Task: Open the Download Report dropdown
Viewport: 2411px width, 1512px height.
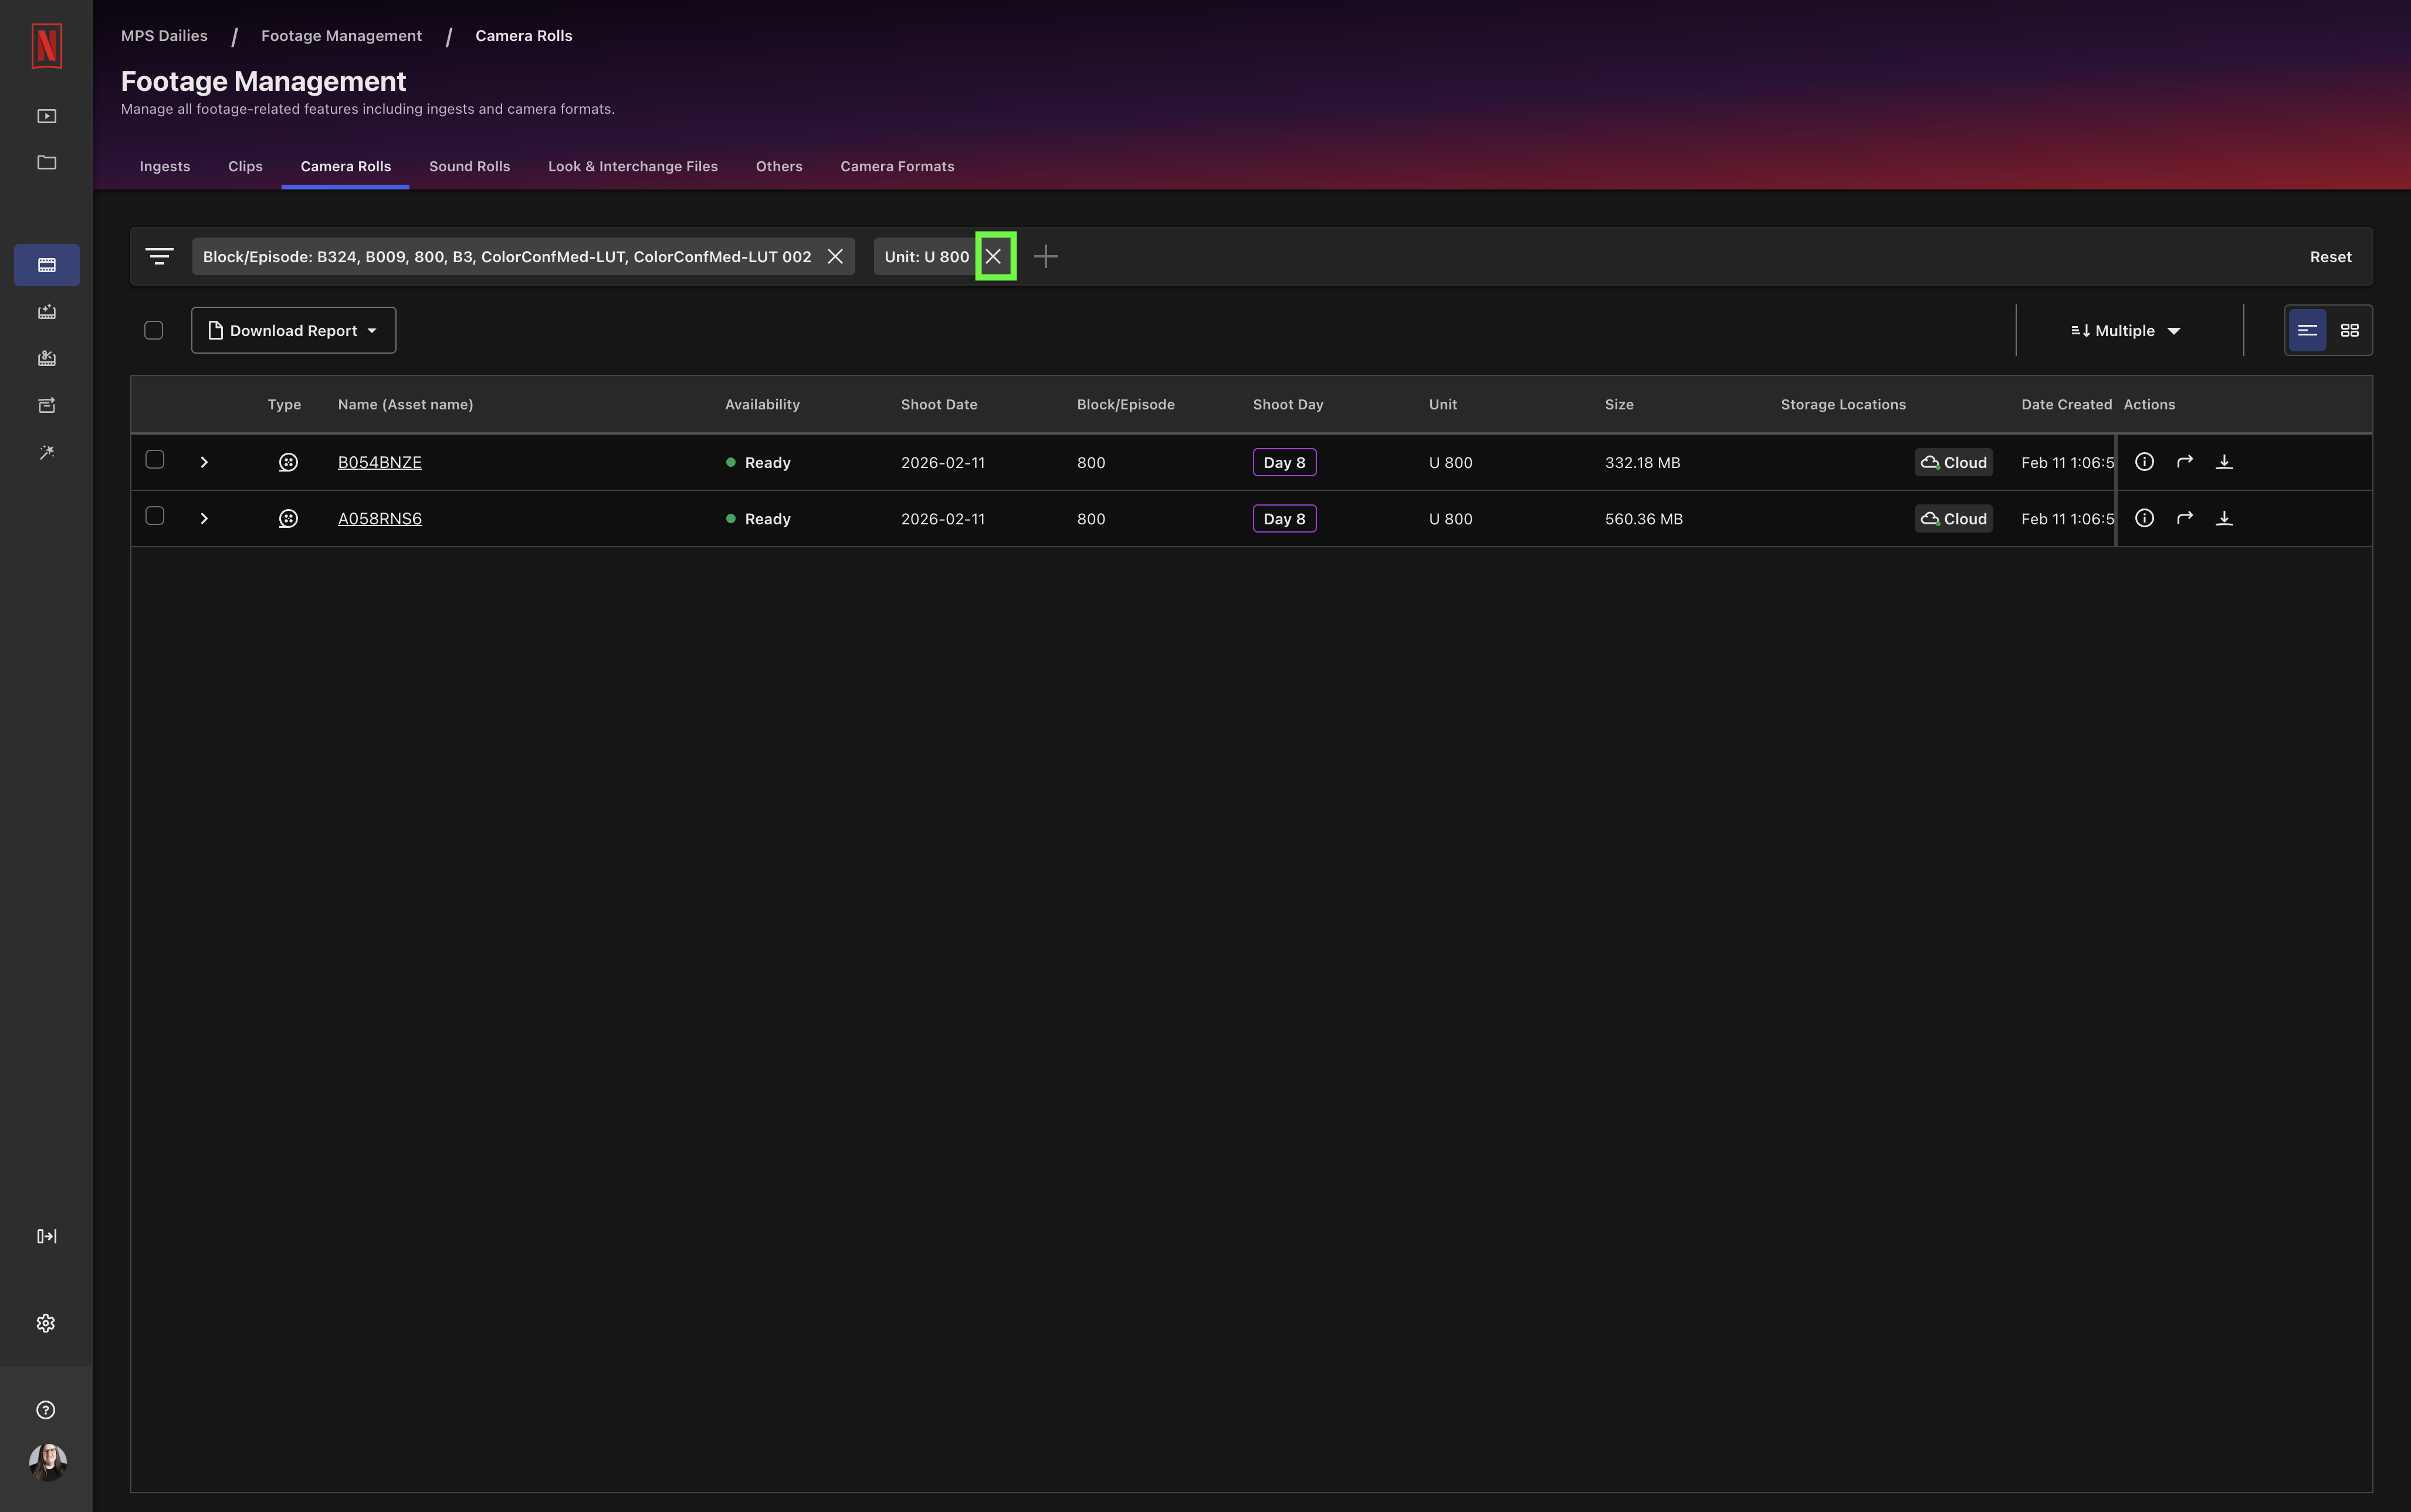Action: [293, 330]
